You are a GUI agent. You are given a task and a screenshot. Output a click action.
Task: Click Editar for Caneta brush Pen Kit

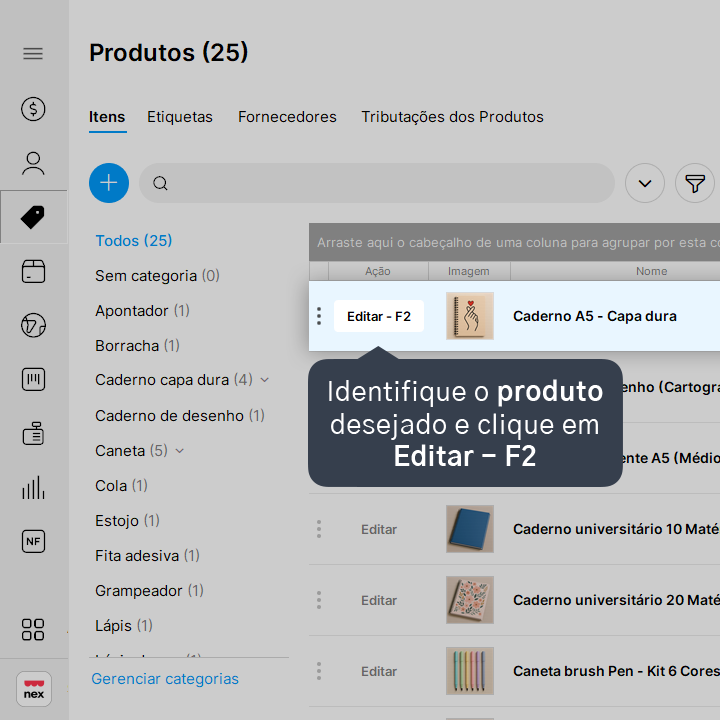[x=379, y=671]
